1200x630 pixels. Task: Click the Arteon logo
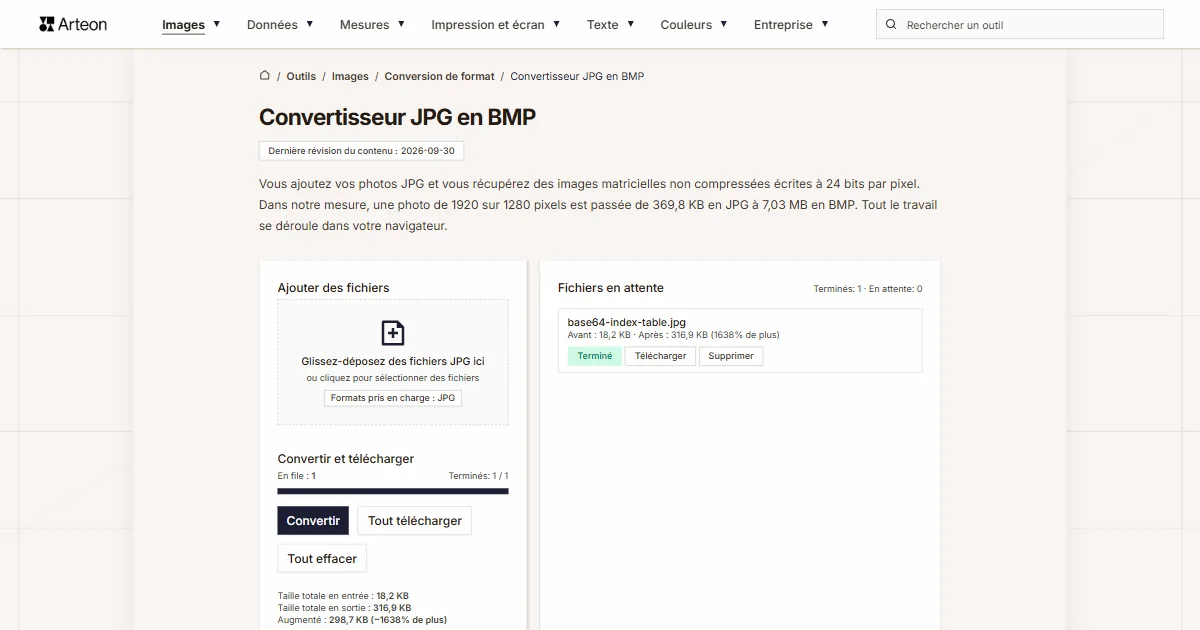[73, 24]
